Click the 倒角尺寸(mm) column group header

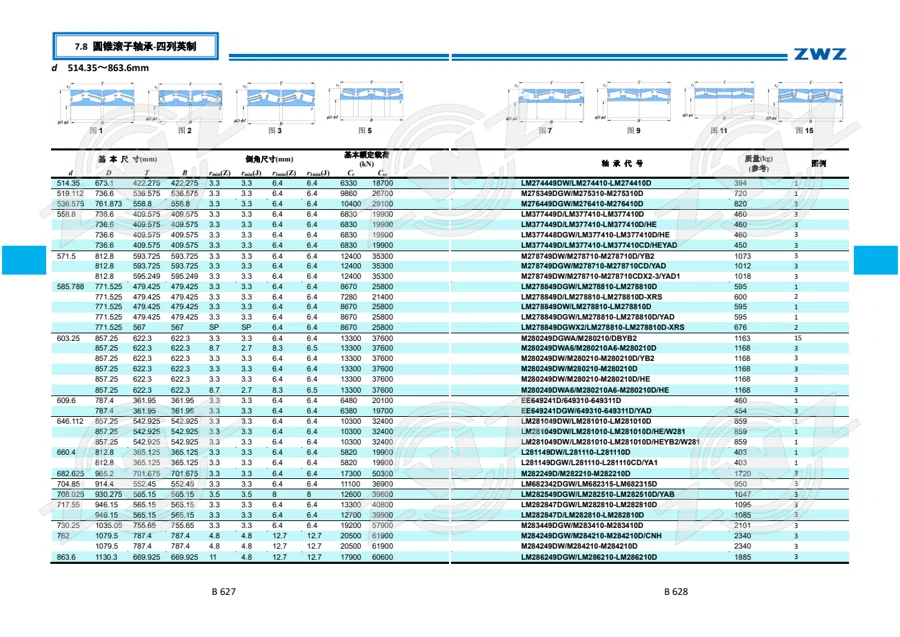[269, 159]
